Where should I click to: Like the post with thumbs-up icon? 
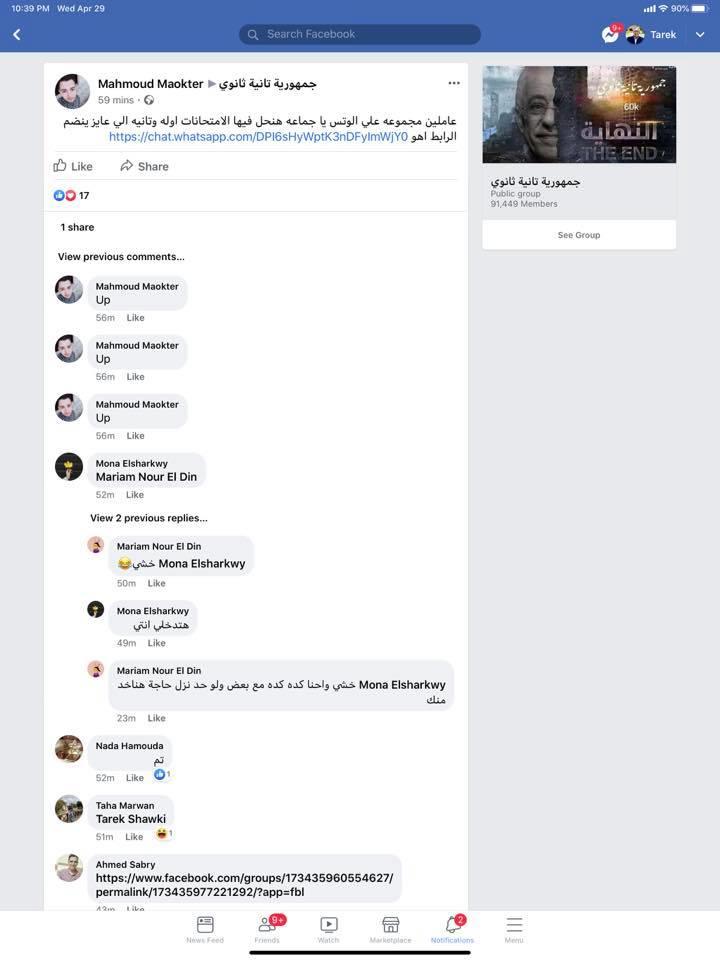73,166
